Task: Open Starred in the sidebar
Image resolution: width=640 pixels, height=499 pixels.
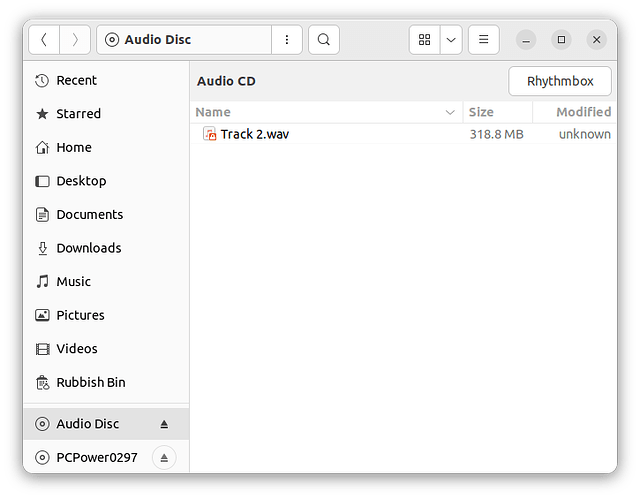Action: click(106, 114)
